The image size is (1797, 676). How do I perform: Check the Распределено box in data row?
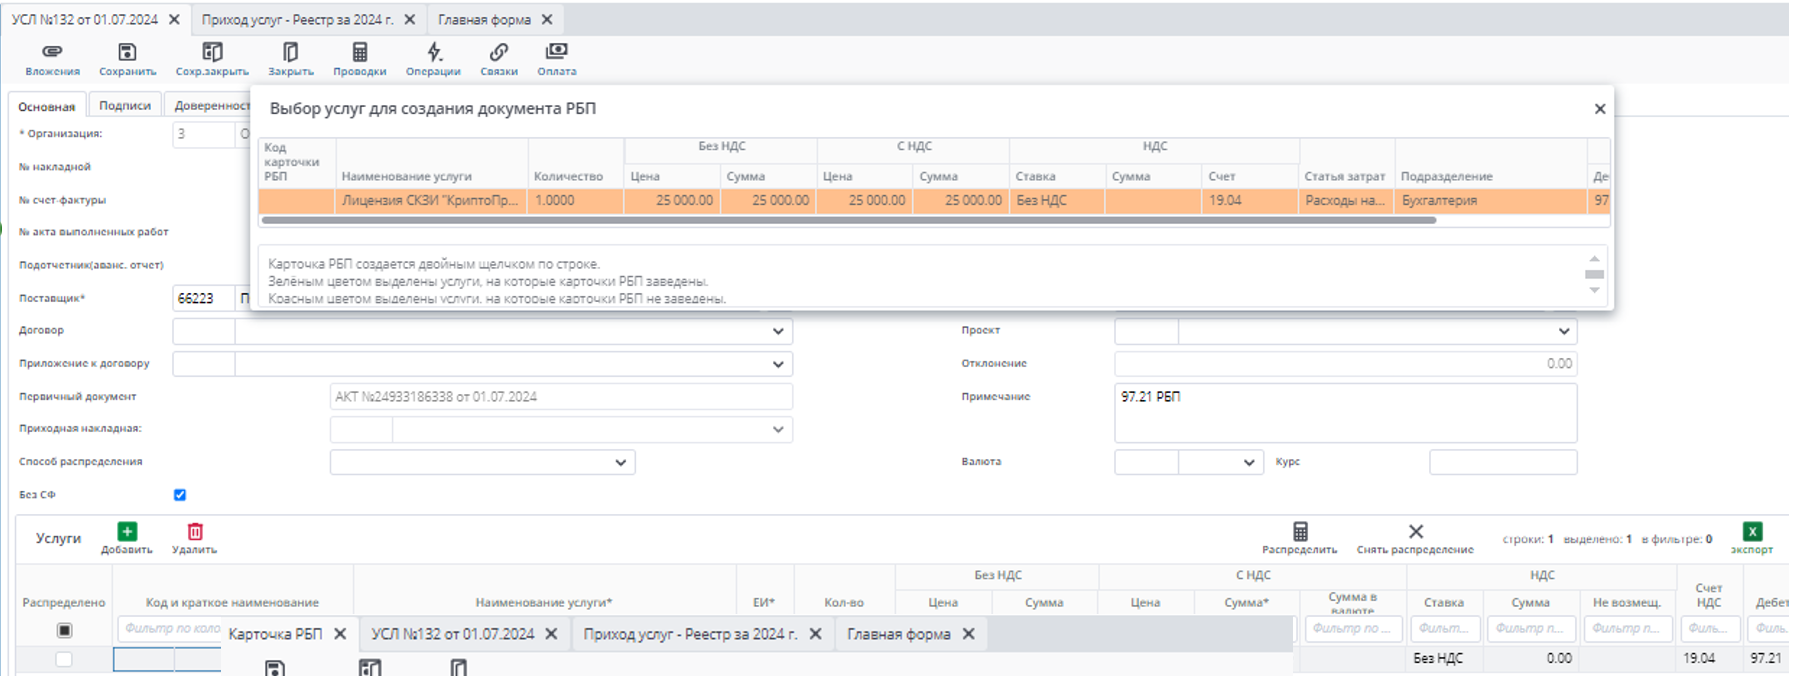tap(64, 659)
